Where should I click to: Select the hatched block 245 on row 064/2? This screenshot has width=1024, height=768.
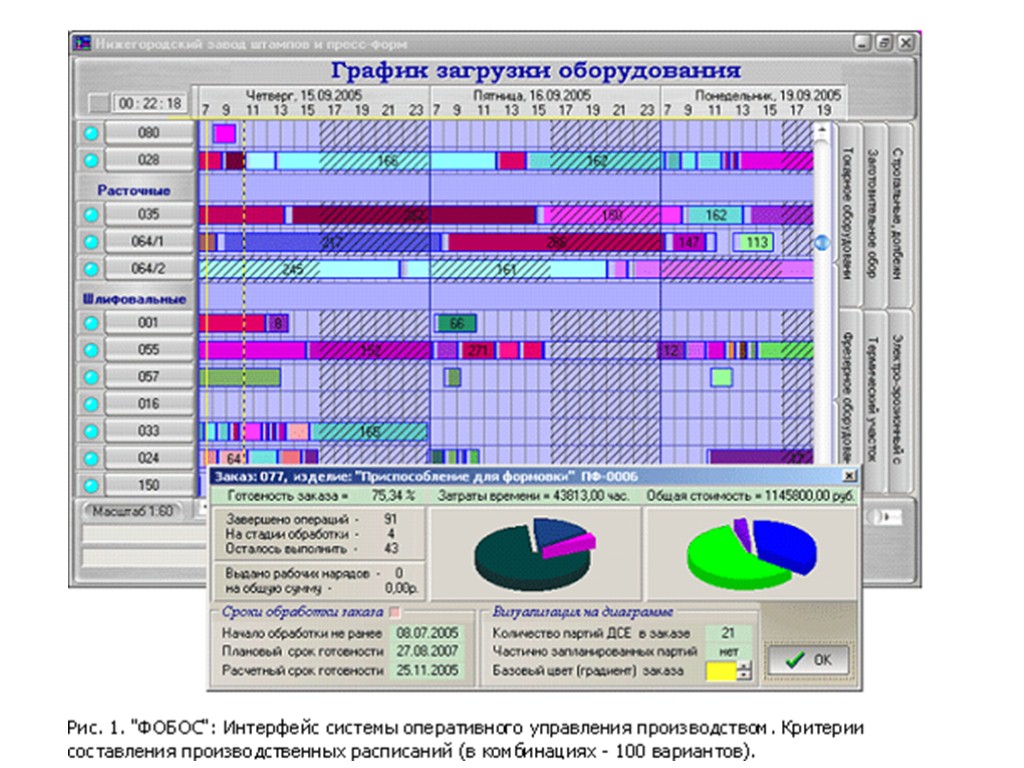(x=299, y=269)
